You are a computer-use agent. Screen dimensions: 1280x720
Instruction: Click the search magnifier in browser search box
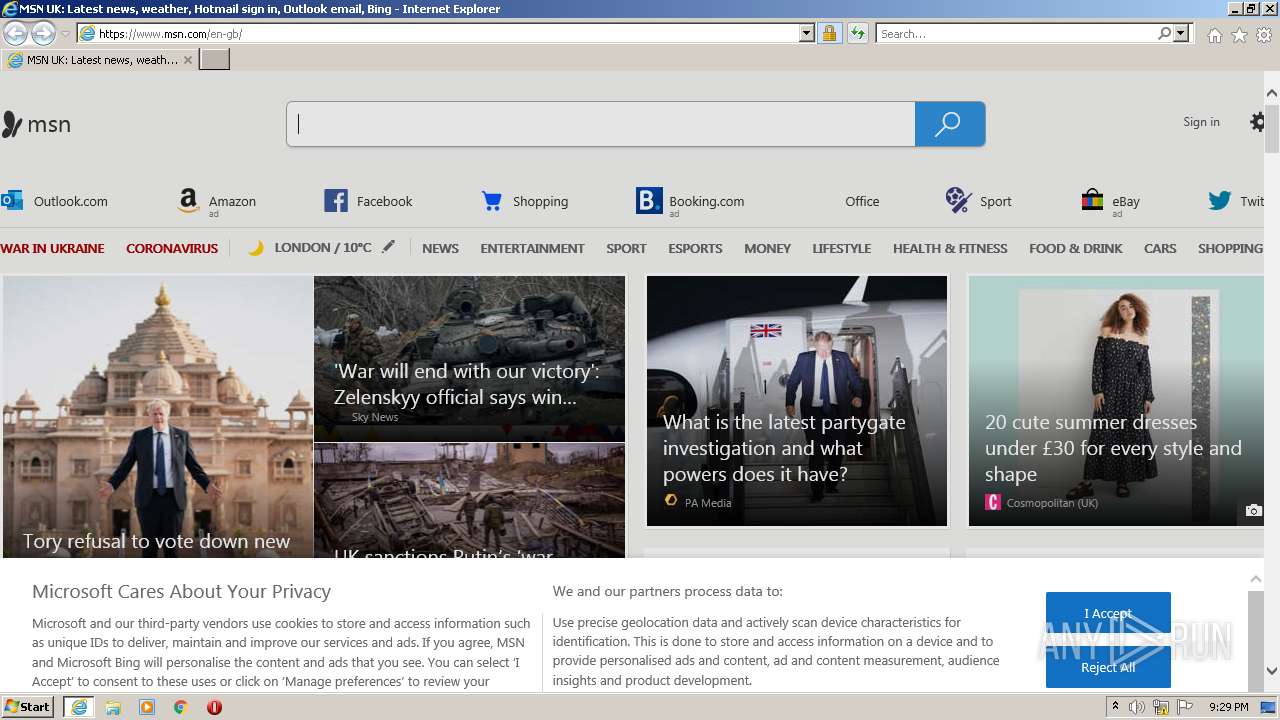pos(1164,33)
